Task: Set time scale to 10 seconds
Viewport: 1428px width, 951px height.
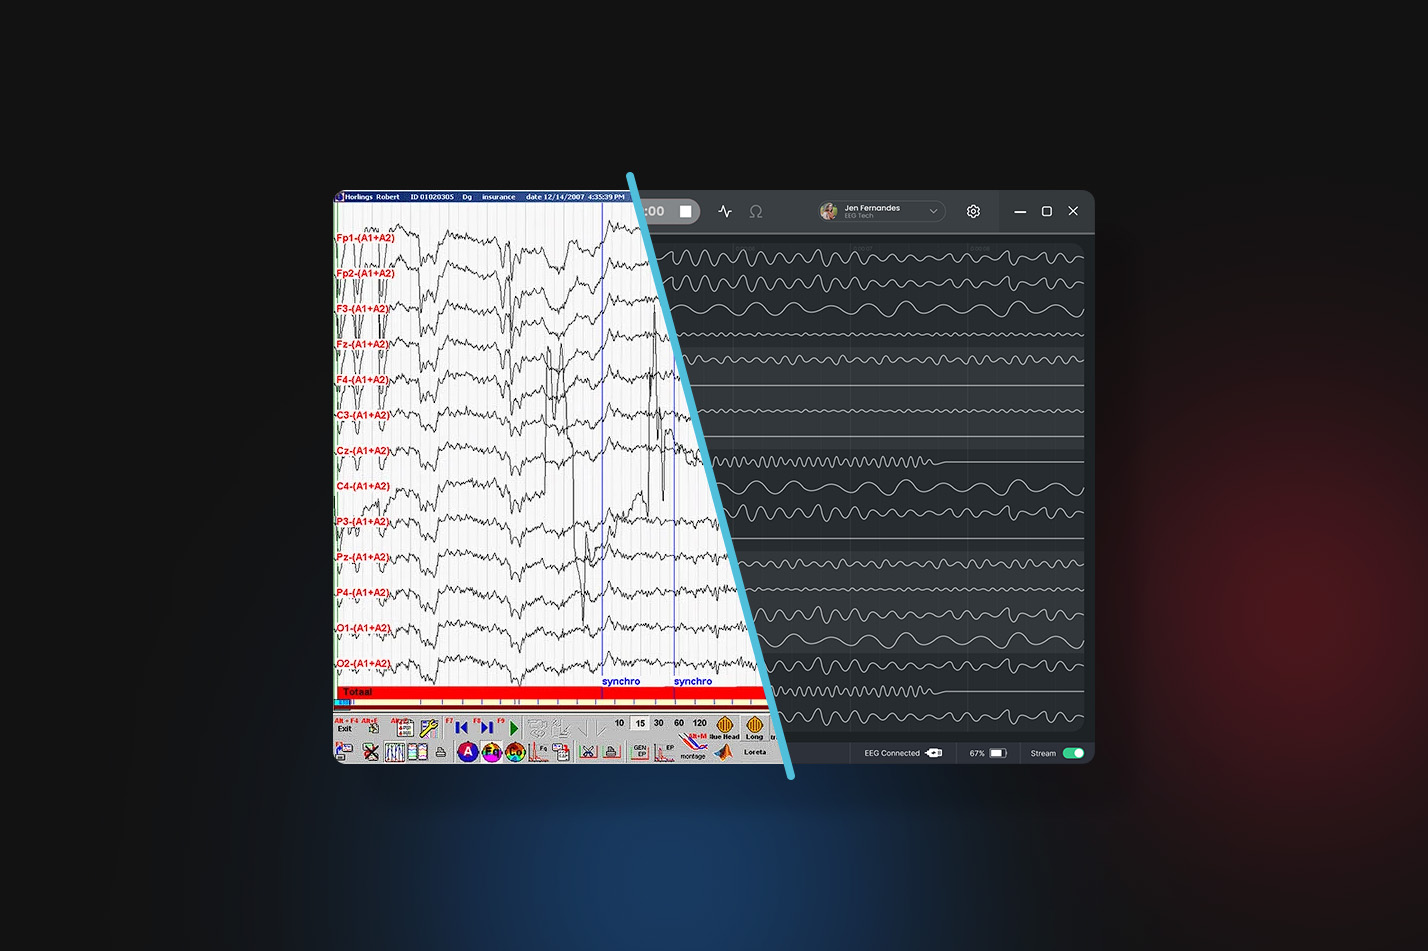Action: (x=619, y=723)
